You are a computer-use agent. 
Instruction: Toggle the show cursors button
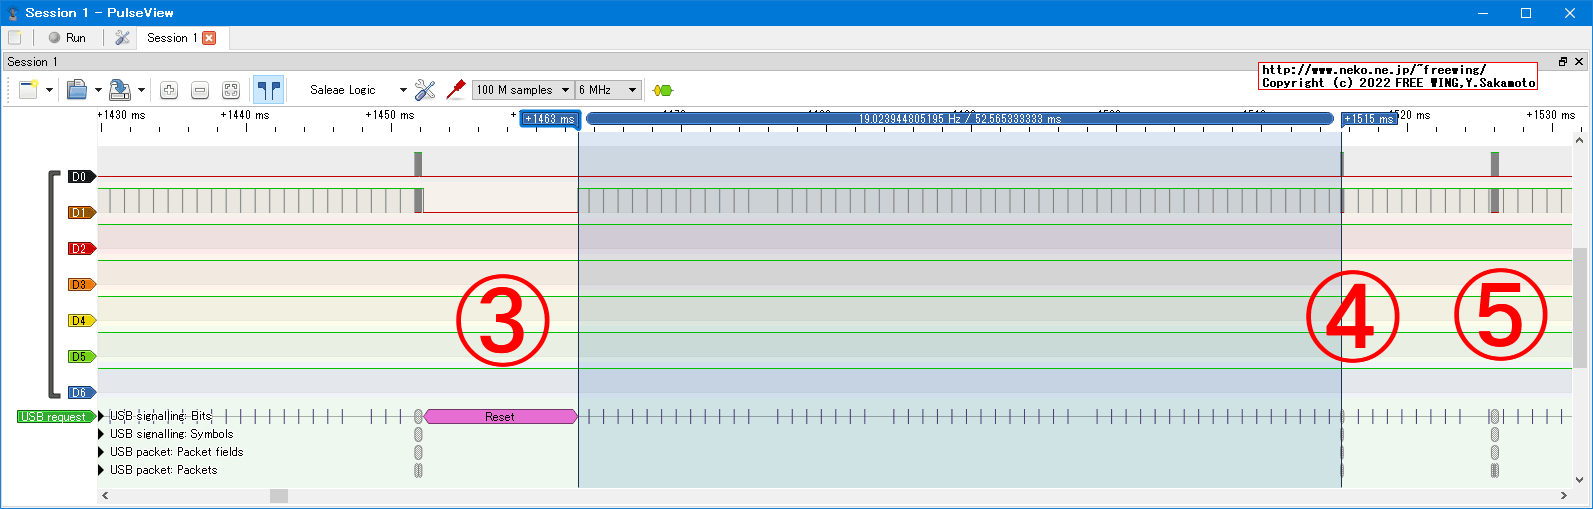pos(268,90)
